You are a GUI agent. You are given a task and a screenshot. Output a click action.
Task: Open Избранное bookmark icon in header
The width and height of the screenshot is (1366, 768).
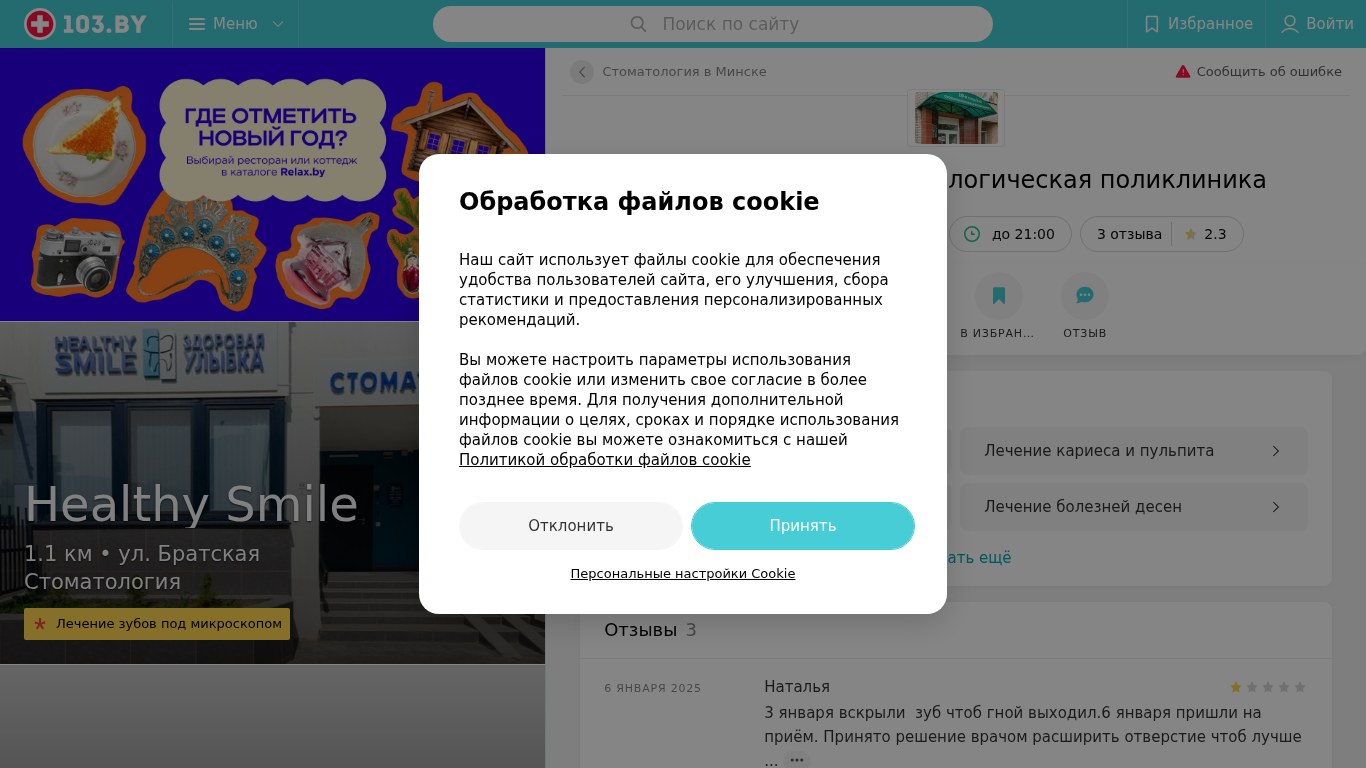[1151, 24]
